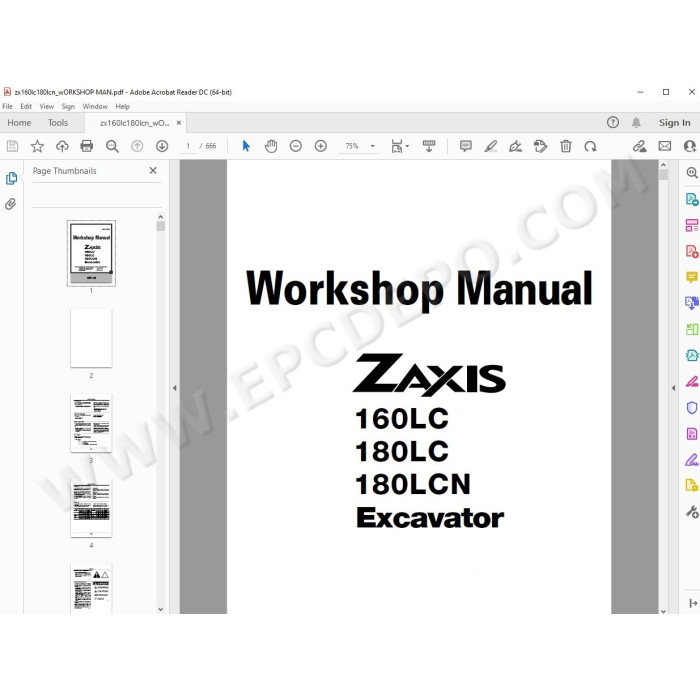Select page 2 blank thumbnail
This screenshot has width=700, height=700.
click(91, 338)
